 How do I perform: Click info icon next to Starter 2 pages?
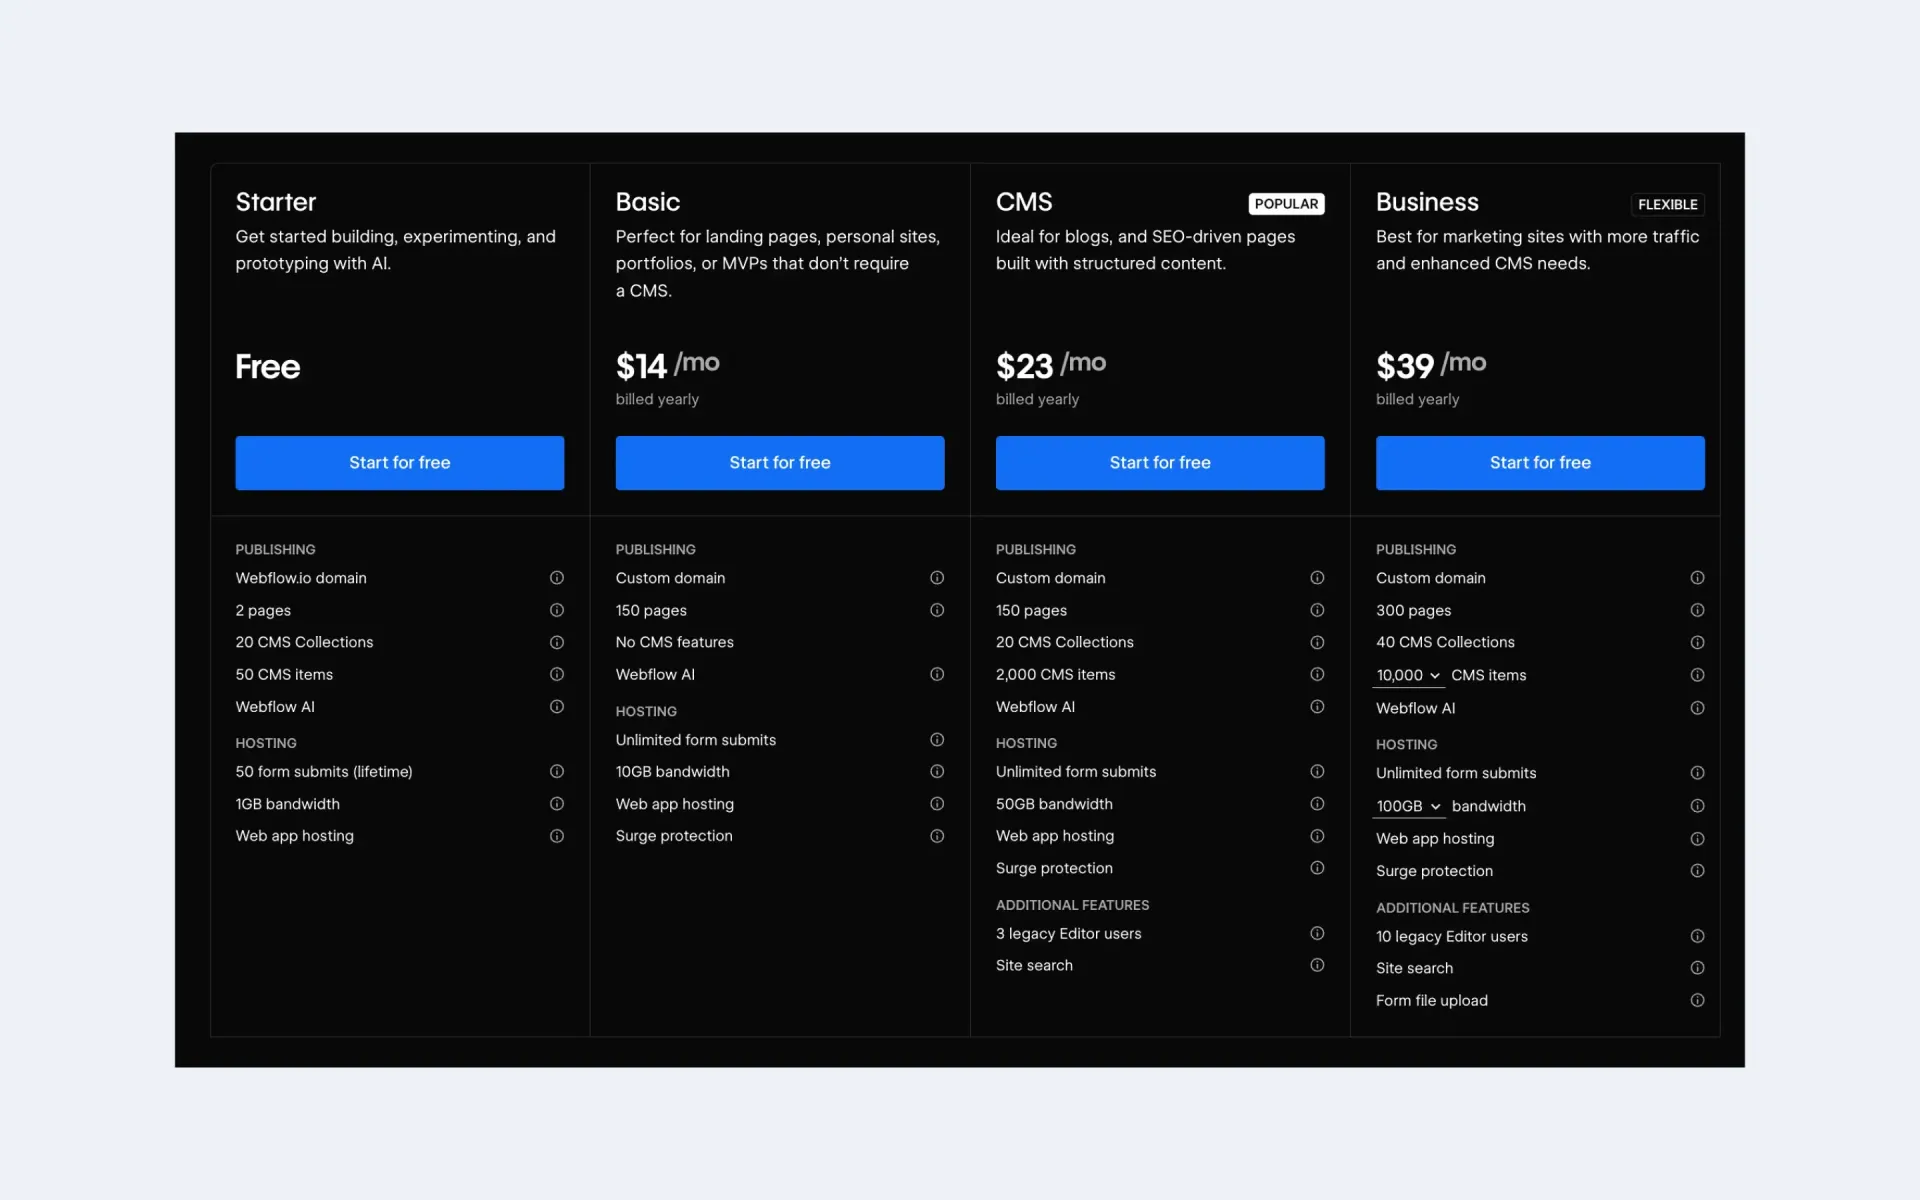coord(557,610)
